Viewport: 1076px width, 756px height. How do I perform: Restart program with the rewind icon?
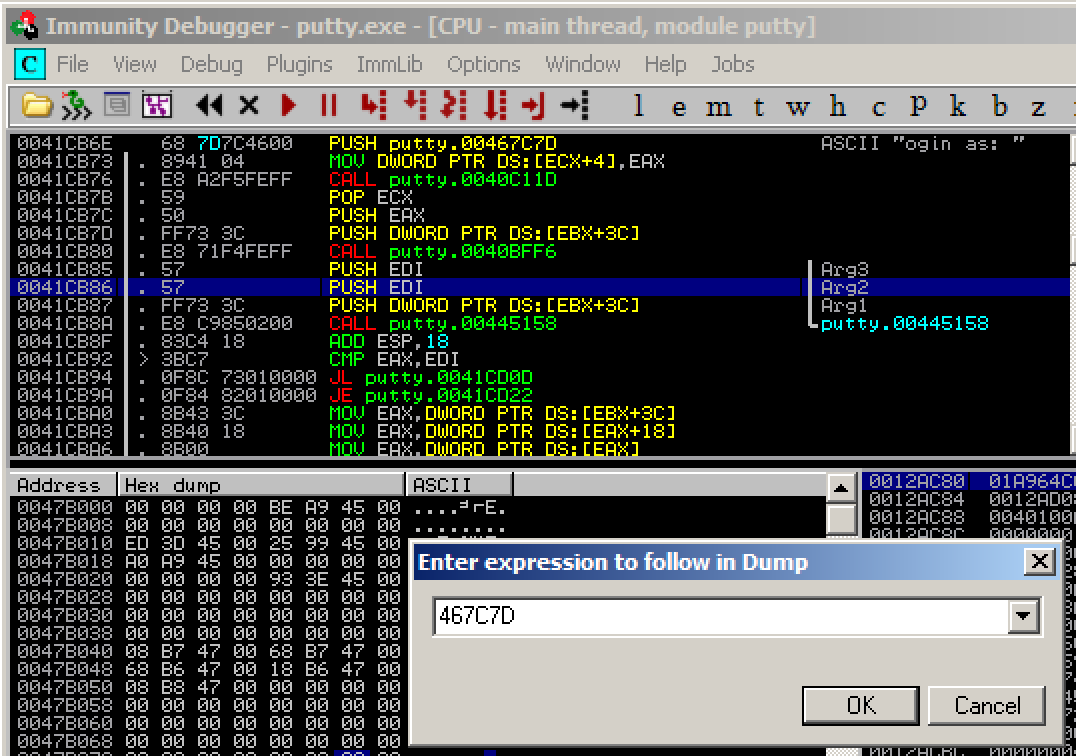(x=209, y=106)
